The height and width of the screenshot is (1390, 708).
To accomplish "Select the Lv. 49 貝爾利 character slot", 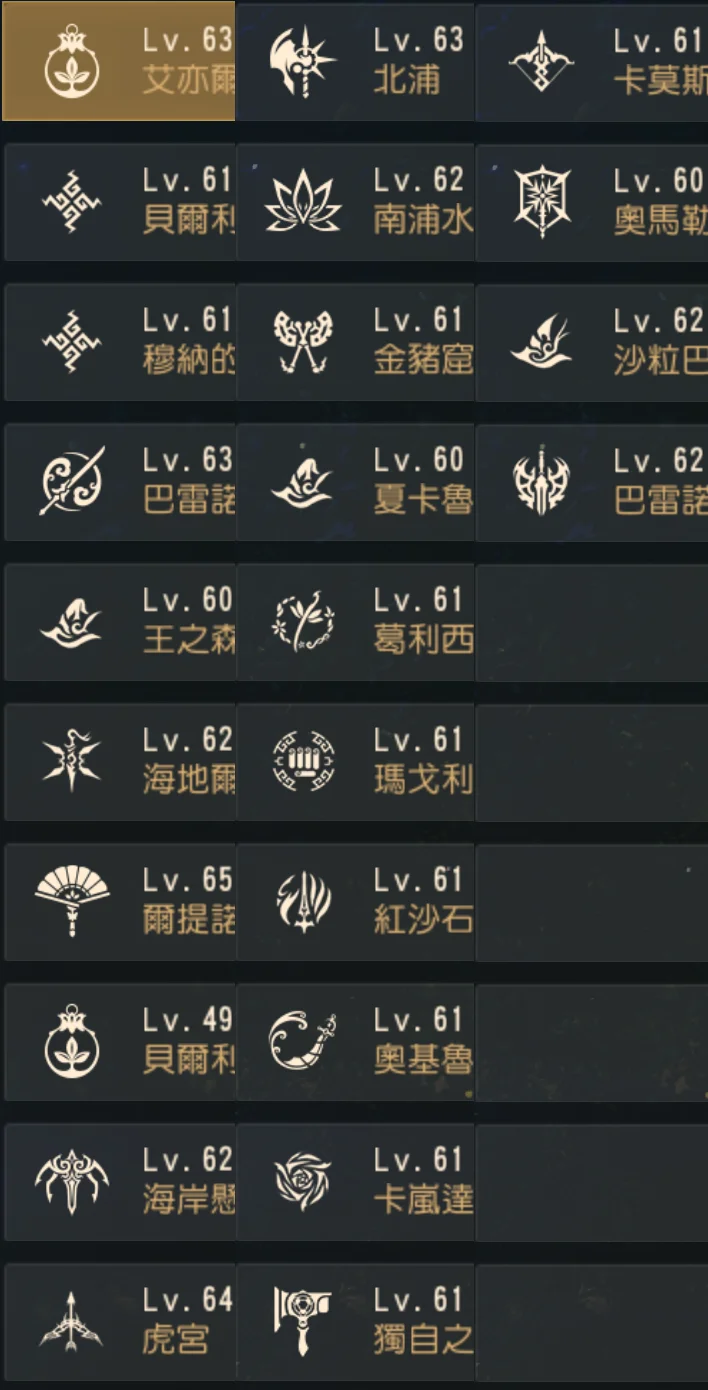I will [x=120, y=1042].
